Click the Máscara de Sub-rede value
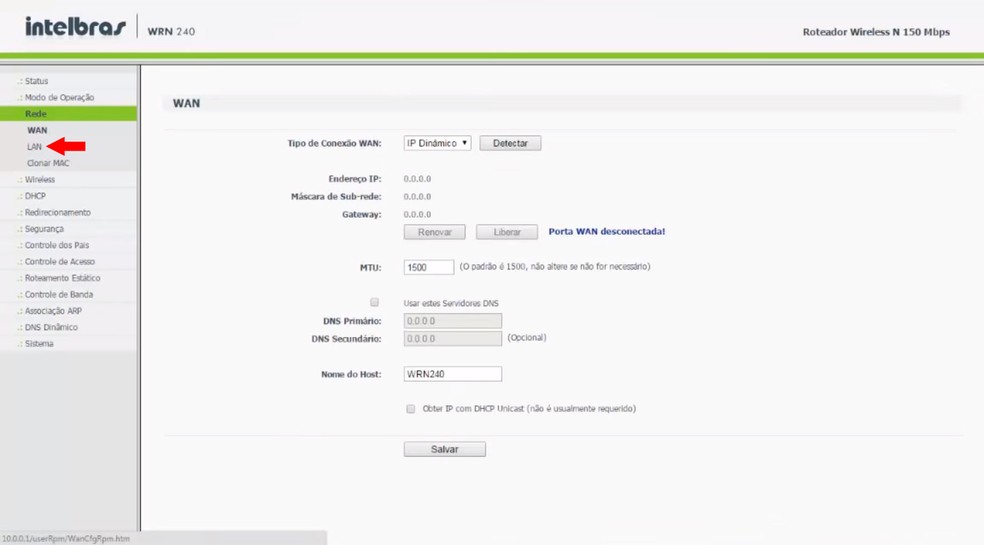The width and height of the screenshot is (984, 545). point(417,197)
